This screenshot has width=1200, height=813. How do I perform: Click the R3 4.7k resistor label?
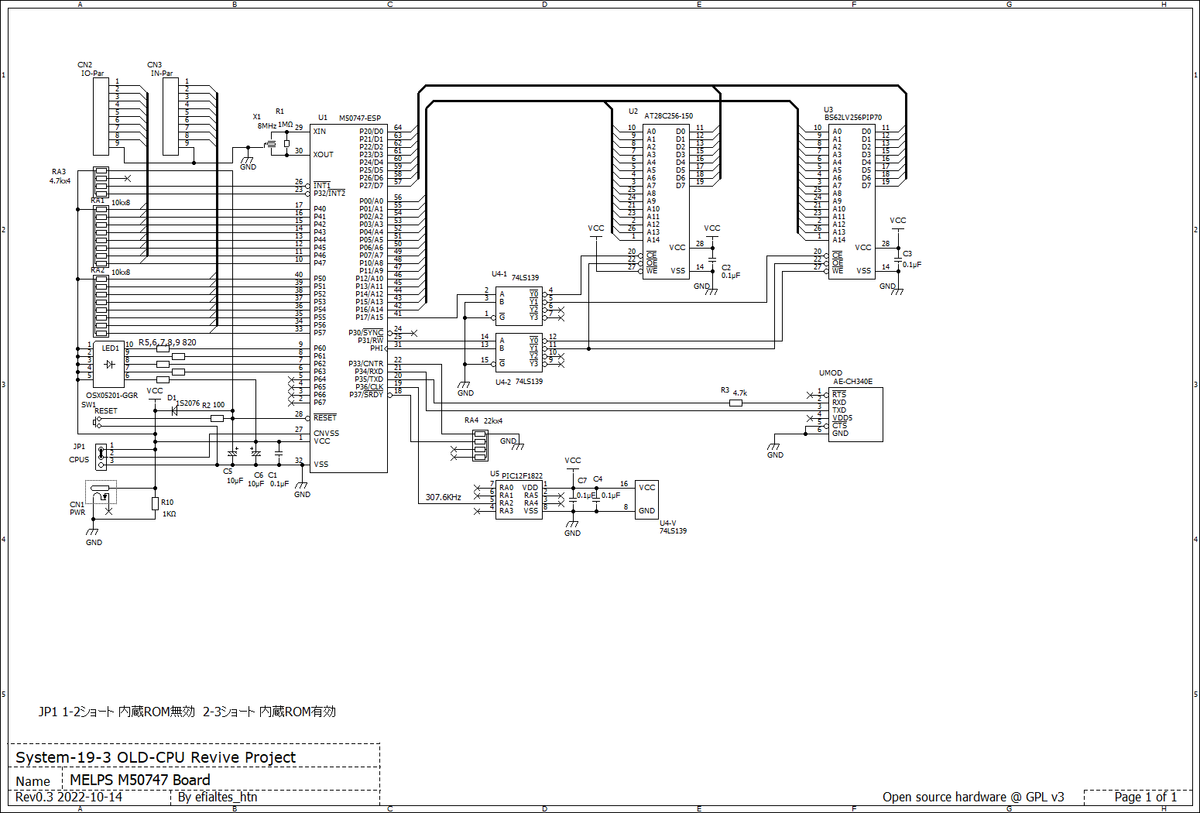click(733, 392)
